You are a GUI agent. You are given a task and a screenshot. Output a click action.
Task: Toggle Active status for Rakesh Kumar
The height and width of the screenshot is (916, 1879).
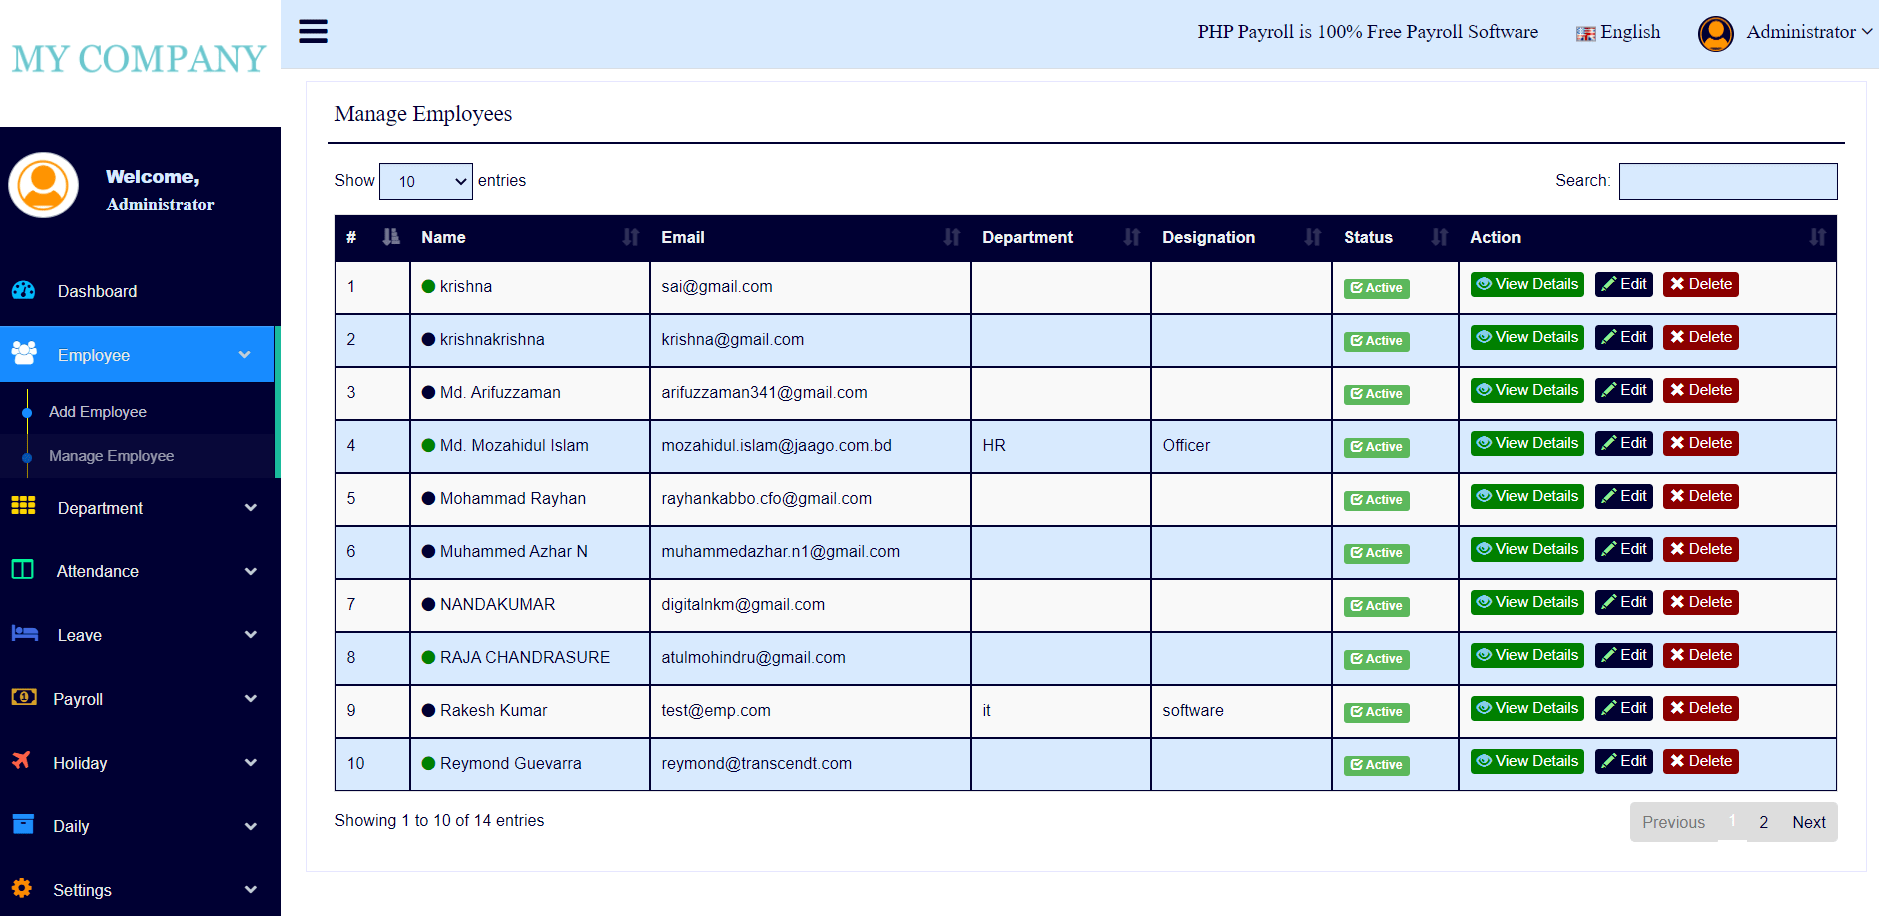pos(1376,712)
